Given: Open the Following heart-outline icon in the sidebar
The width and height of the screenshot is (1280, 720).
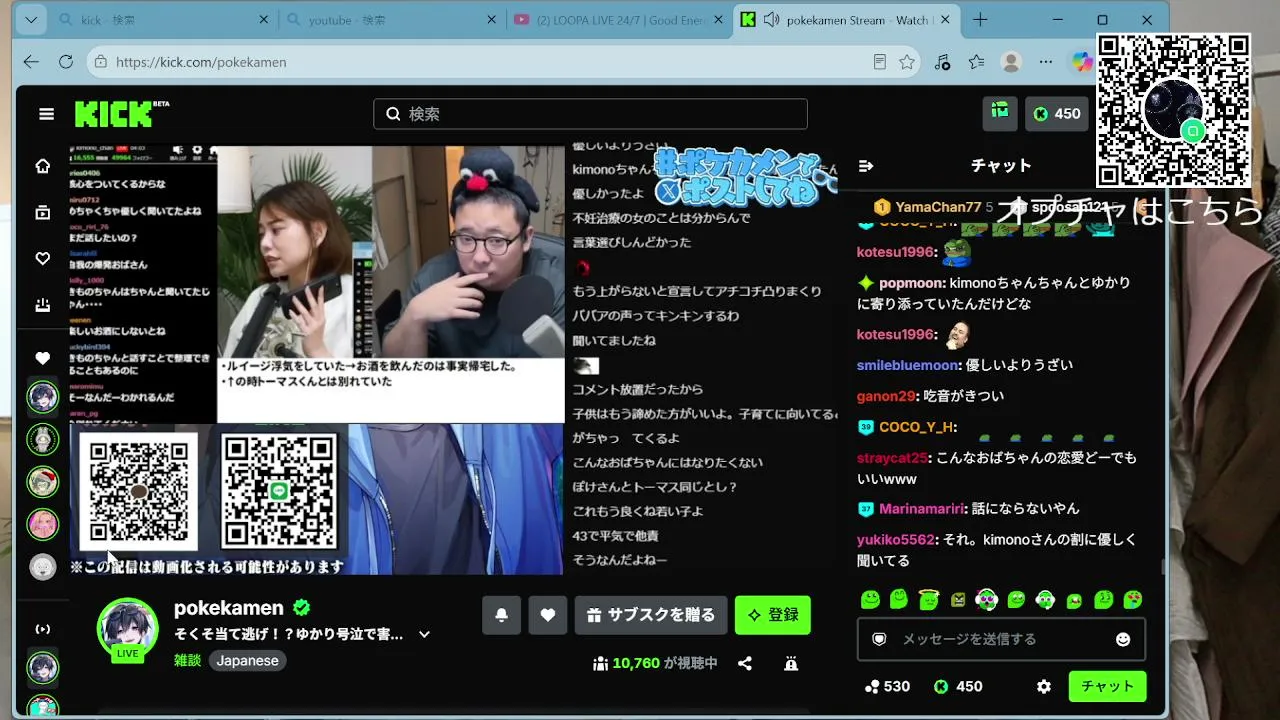Looking at the screenshot, I should 43,258.
